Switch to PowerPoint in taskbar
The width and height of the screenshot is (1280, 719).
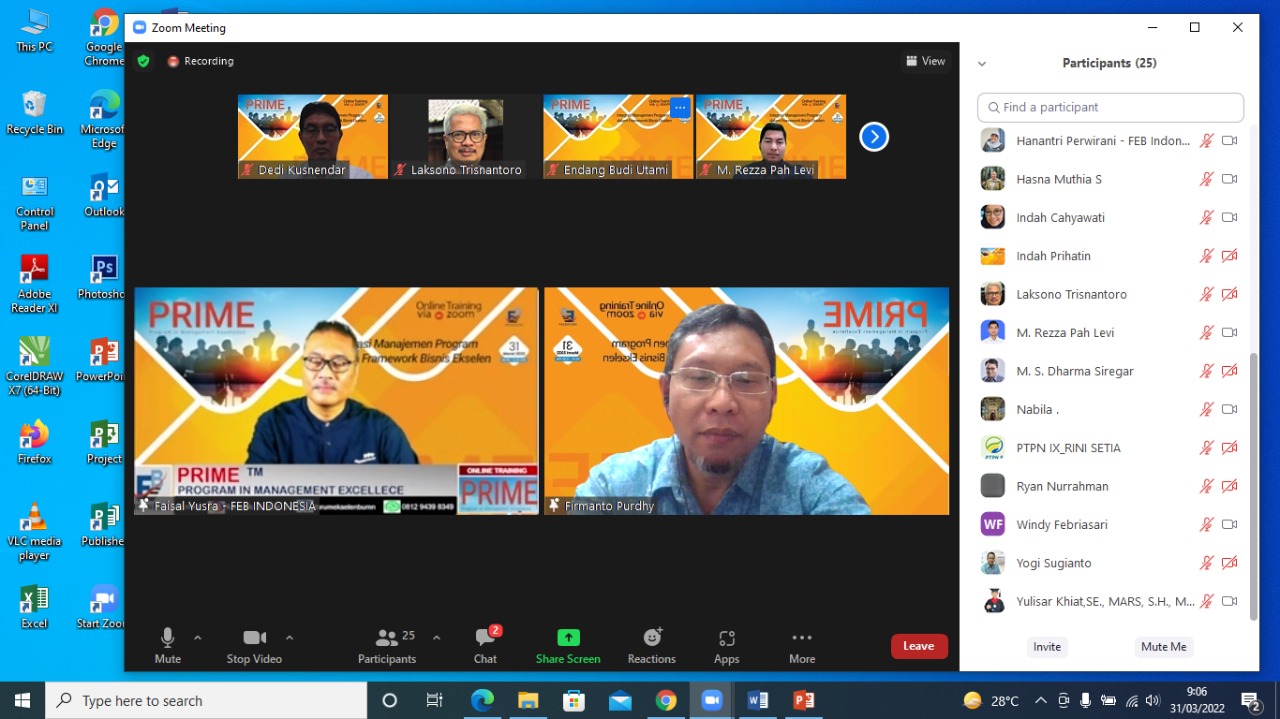pyautogui.click(x=804, y=700)
